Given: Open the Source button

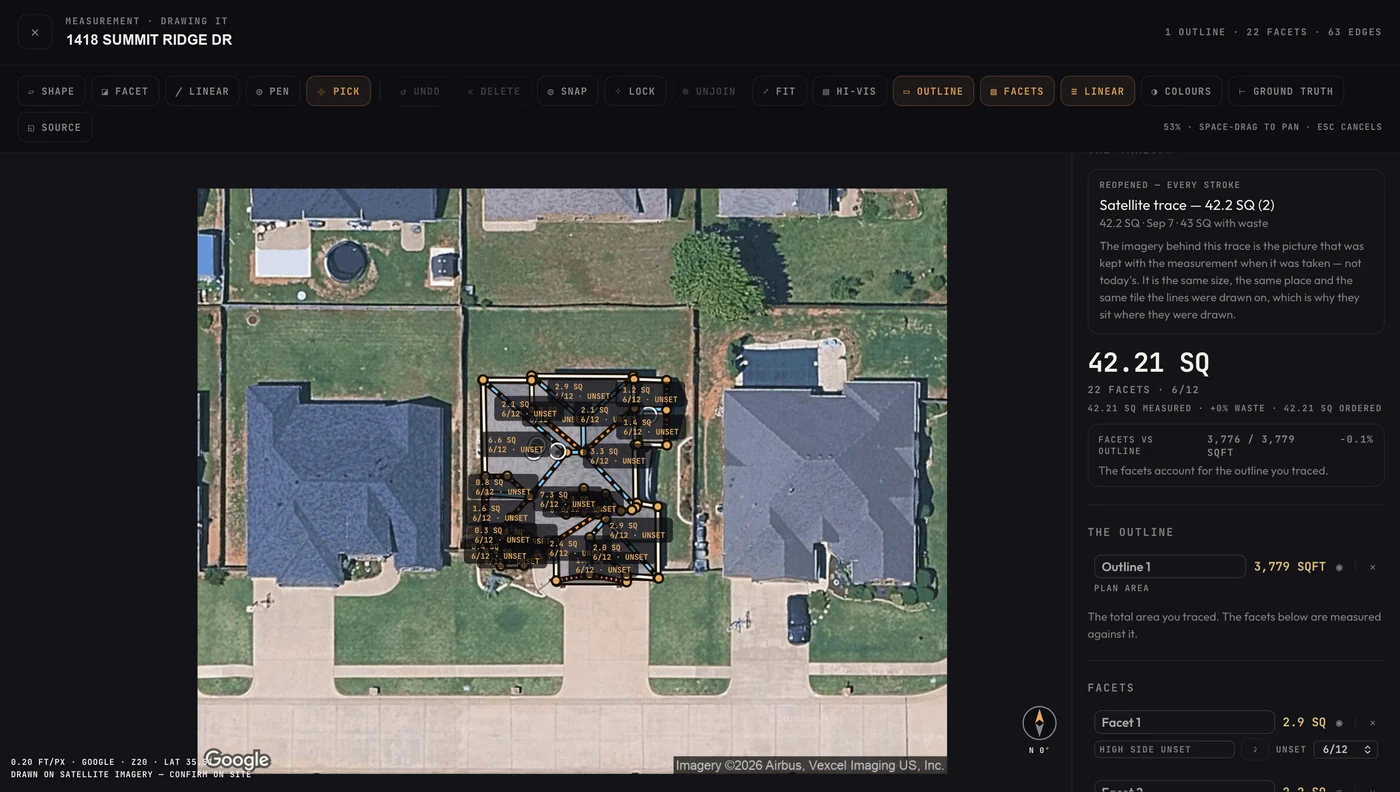Looking at the screenshot, I should tap(55, 127).
